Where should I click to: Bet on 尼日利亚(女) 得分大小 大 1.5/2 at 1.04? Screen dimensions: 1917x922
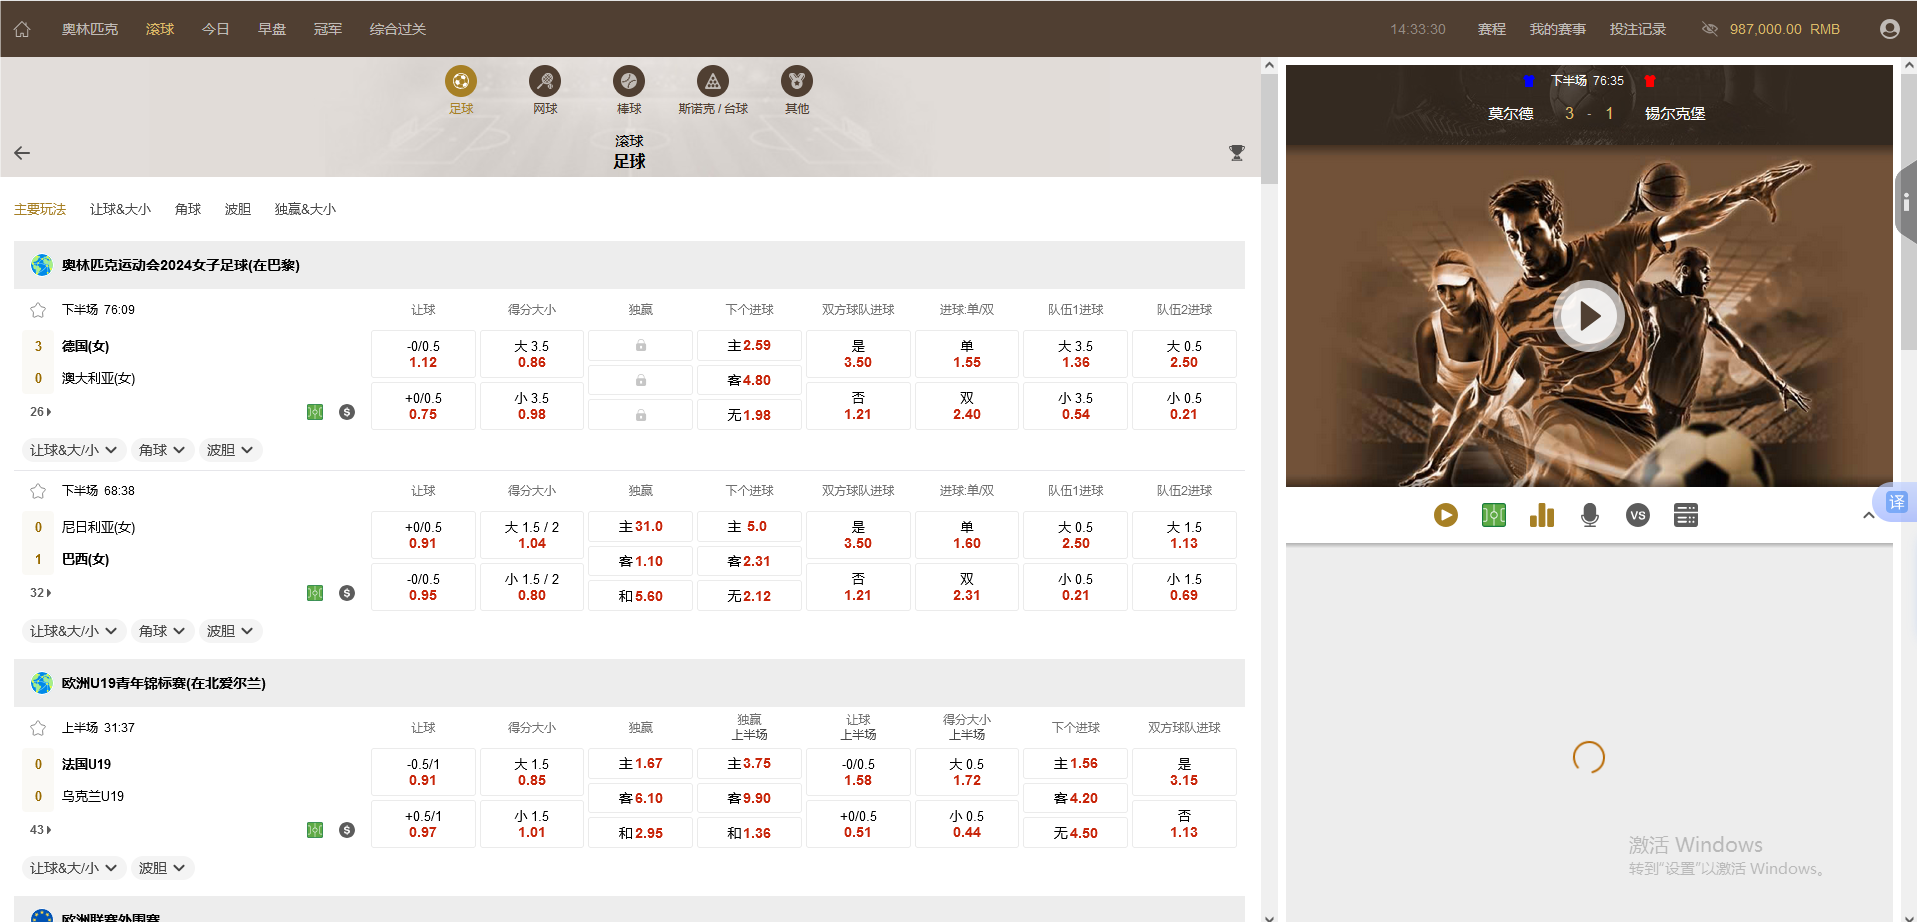(x=532, y=535)
